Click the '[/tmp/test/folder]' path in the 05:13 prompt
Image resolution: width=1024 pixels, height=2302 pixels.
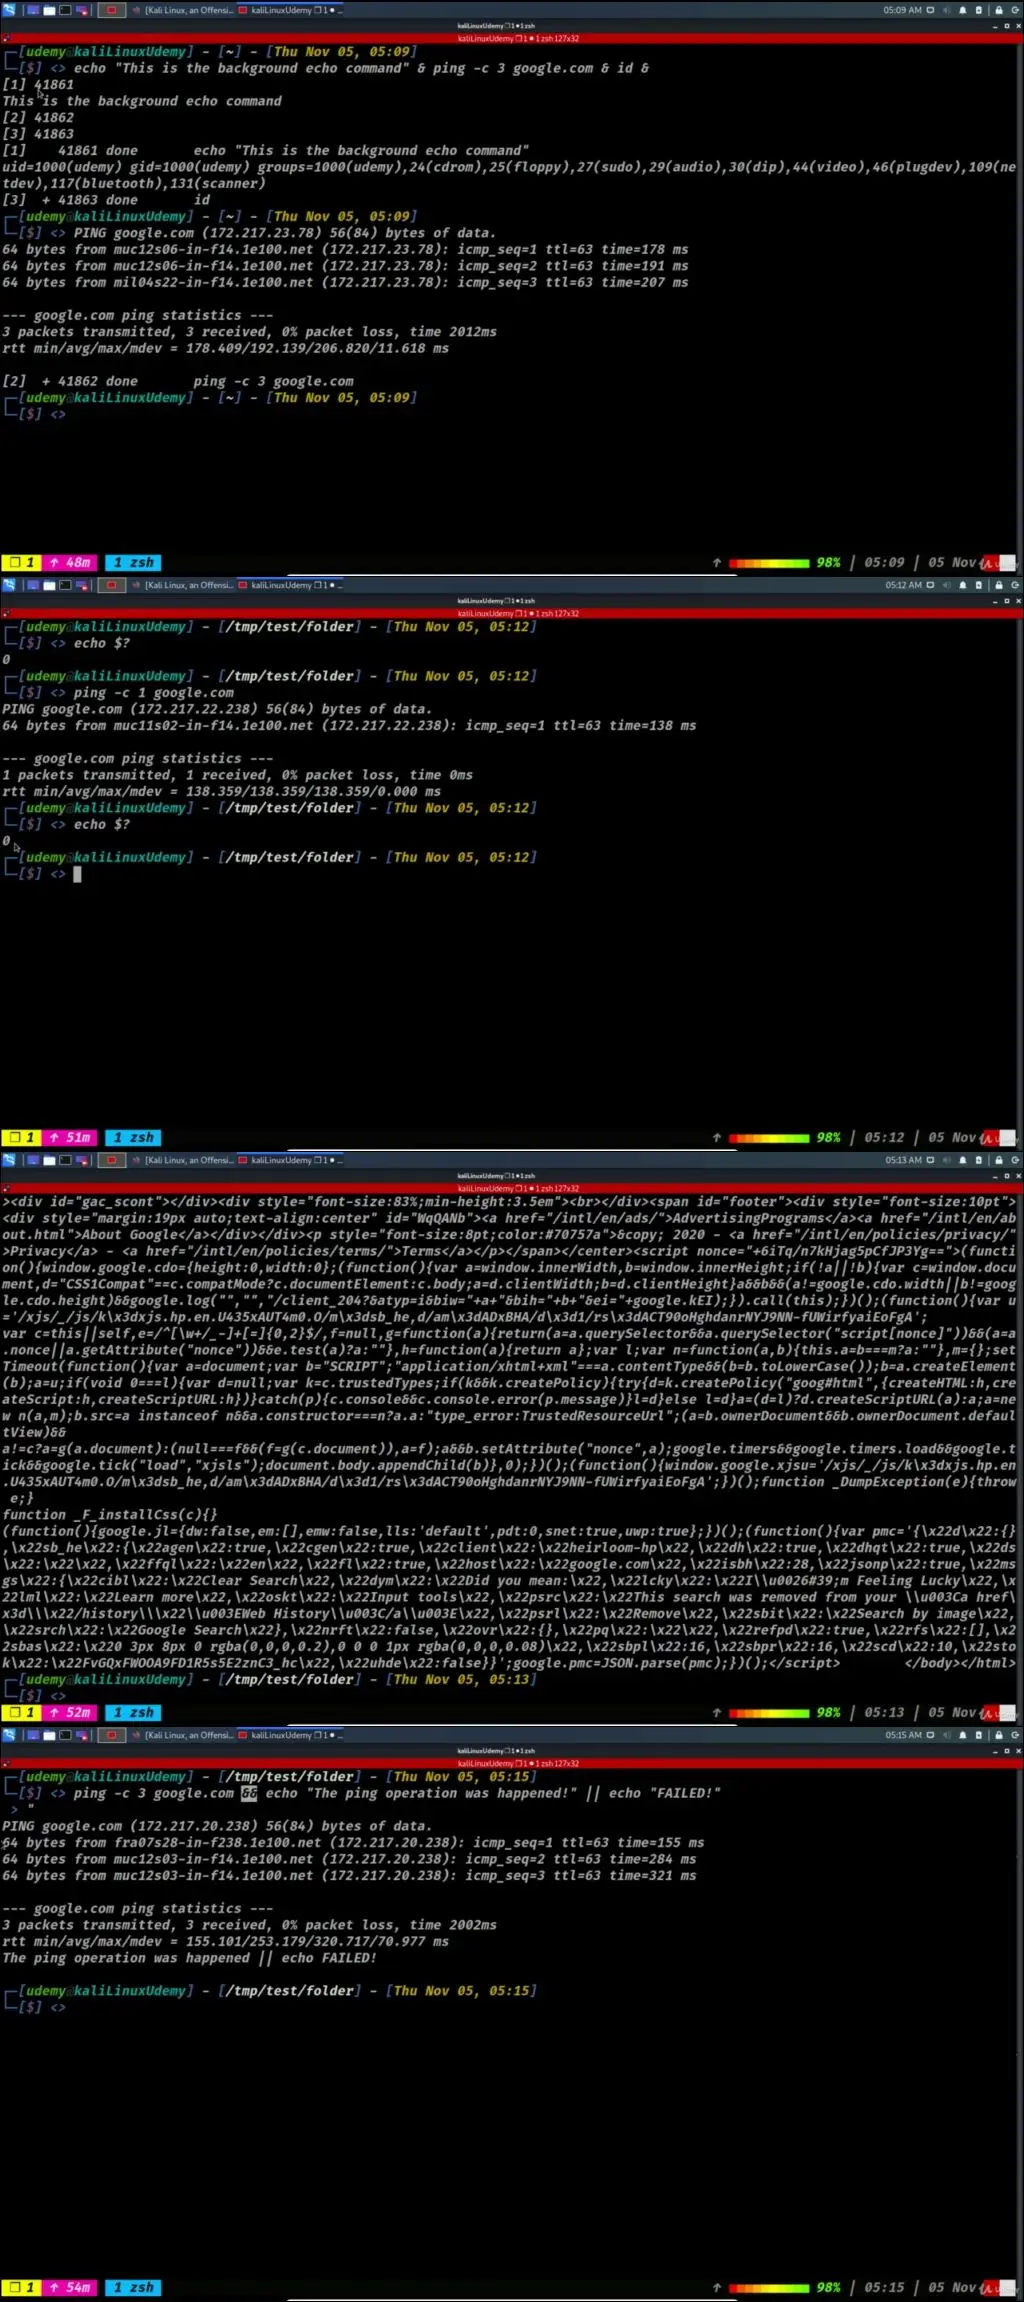290,1679
